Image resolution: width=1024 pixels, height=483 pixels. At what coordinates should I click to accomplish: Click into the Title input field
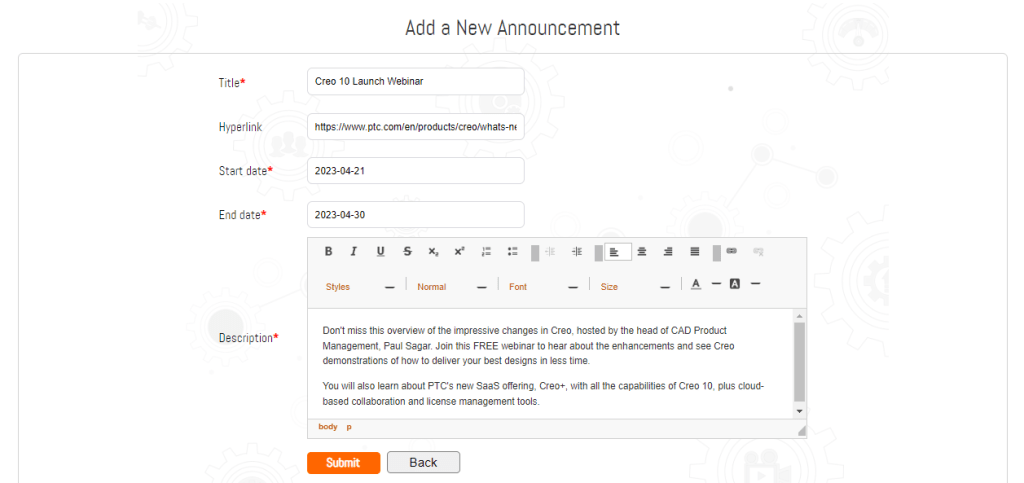point(415,82)
